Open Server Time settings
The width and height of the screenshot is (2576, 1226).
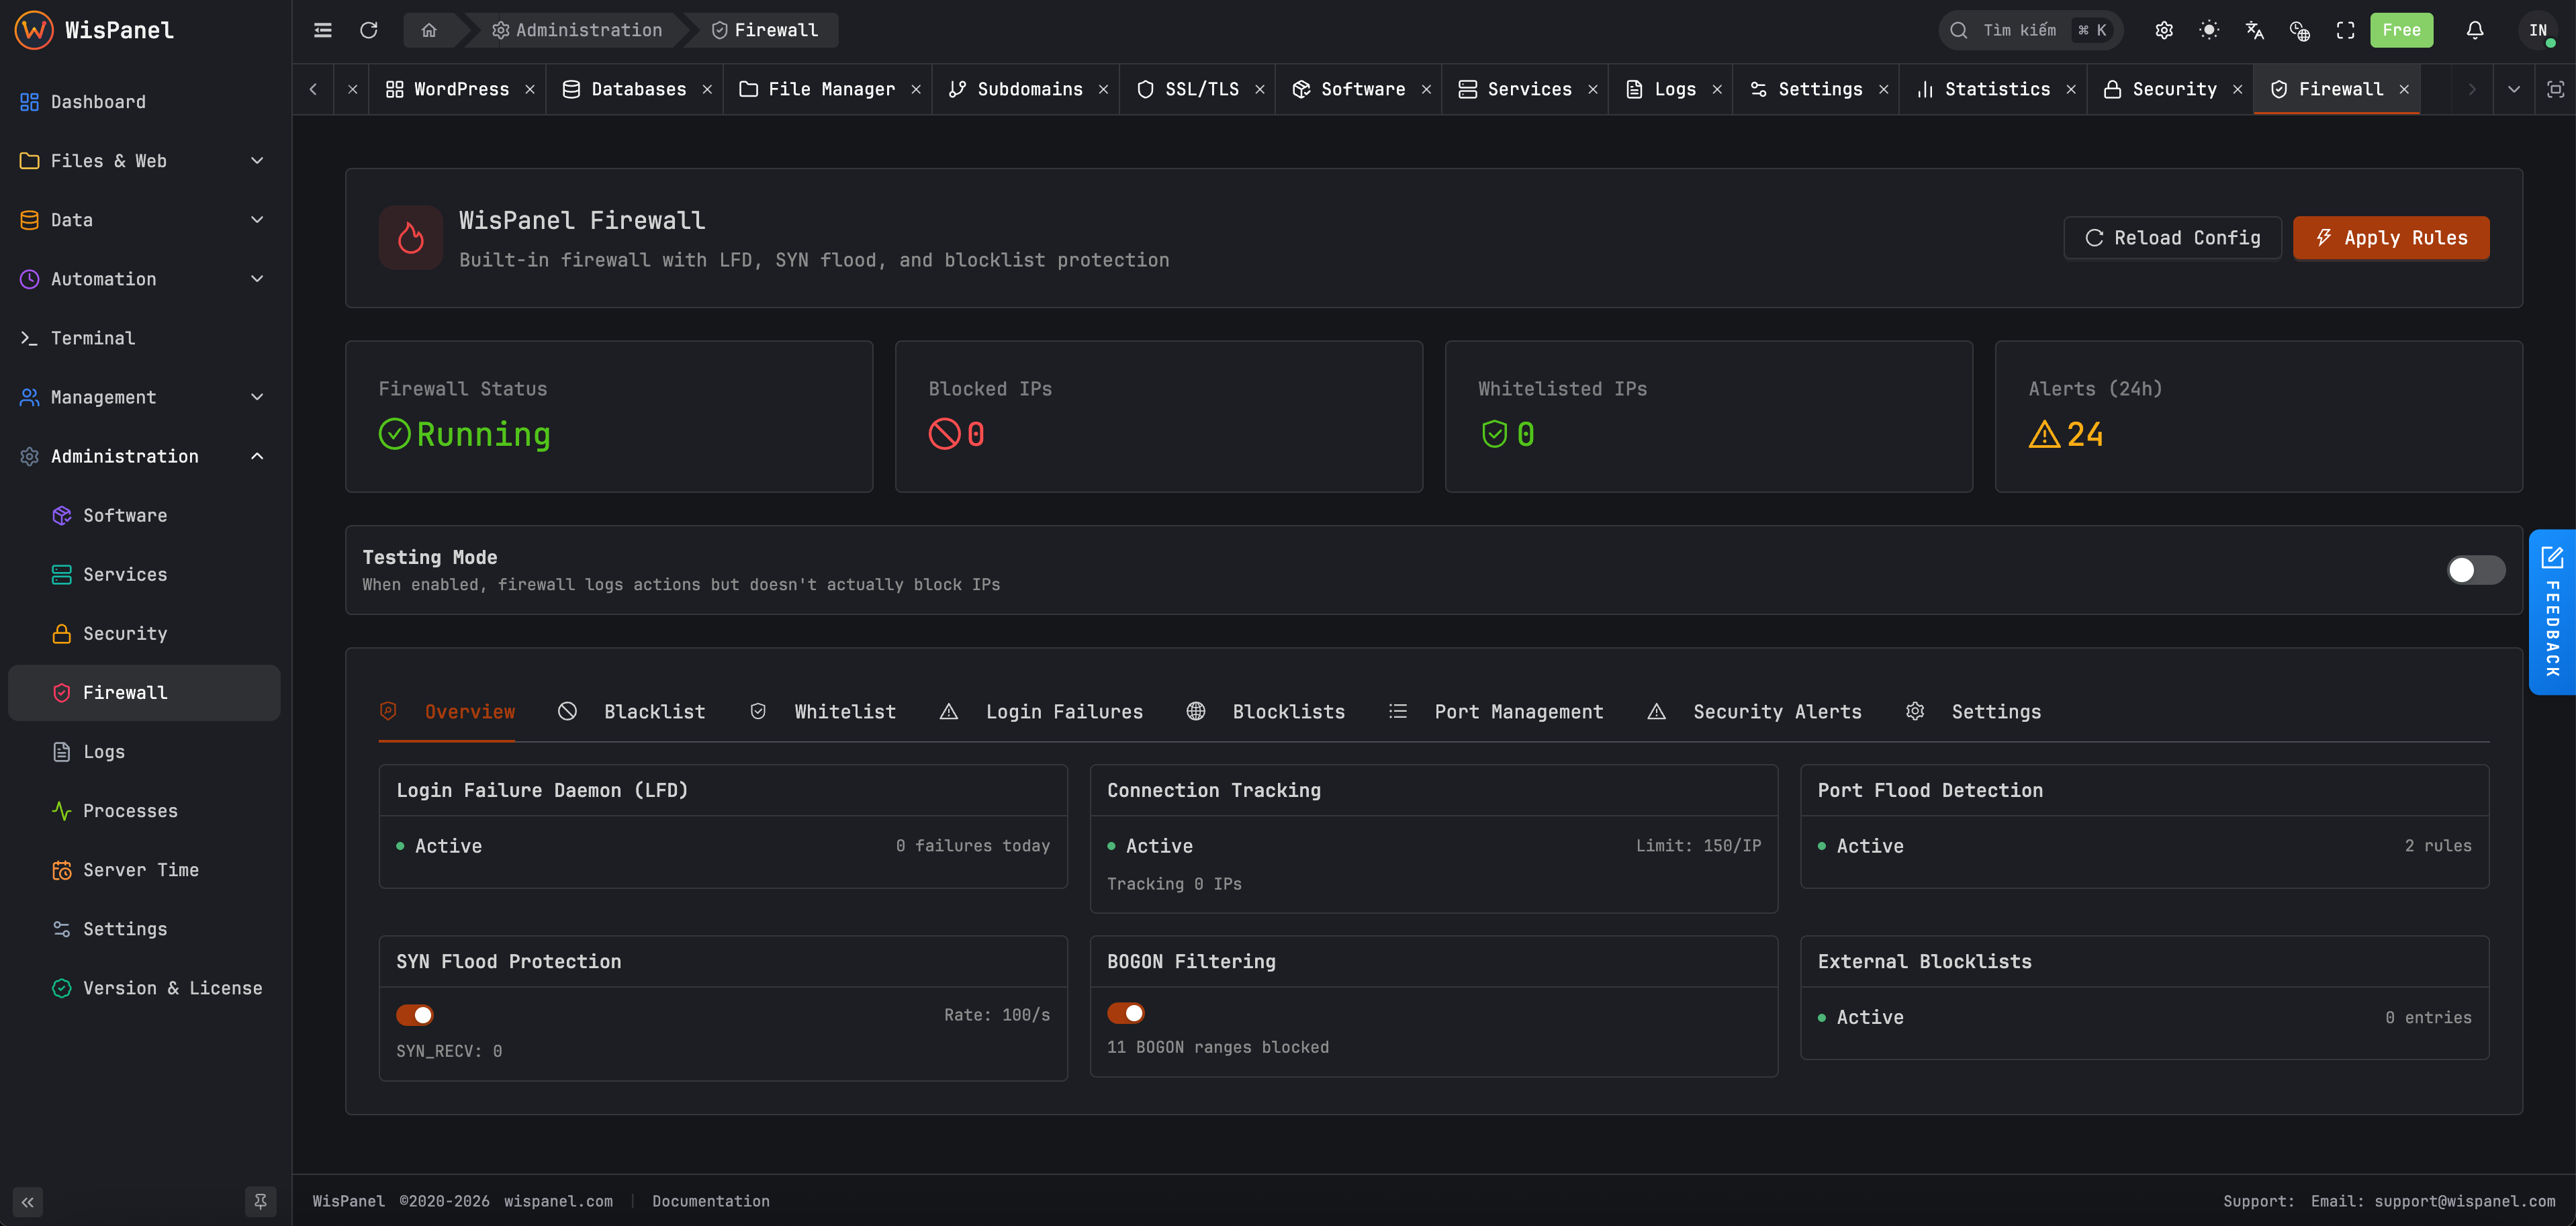click(140, 869)
